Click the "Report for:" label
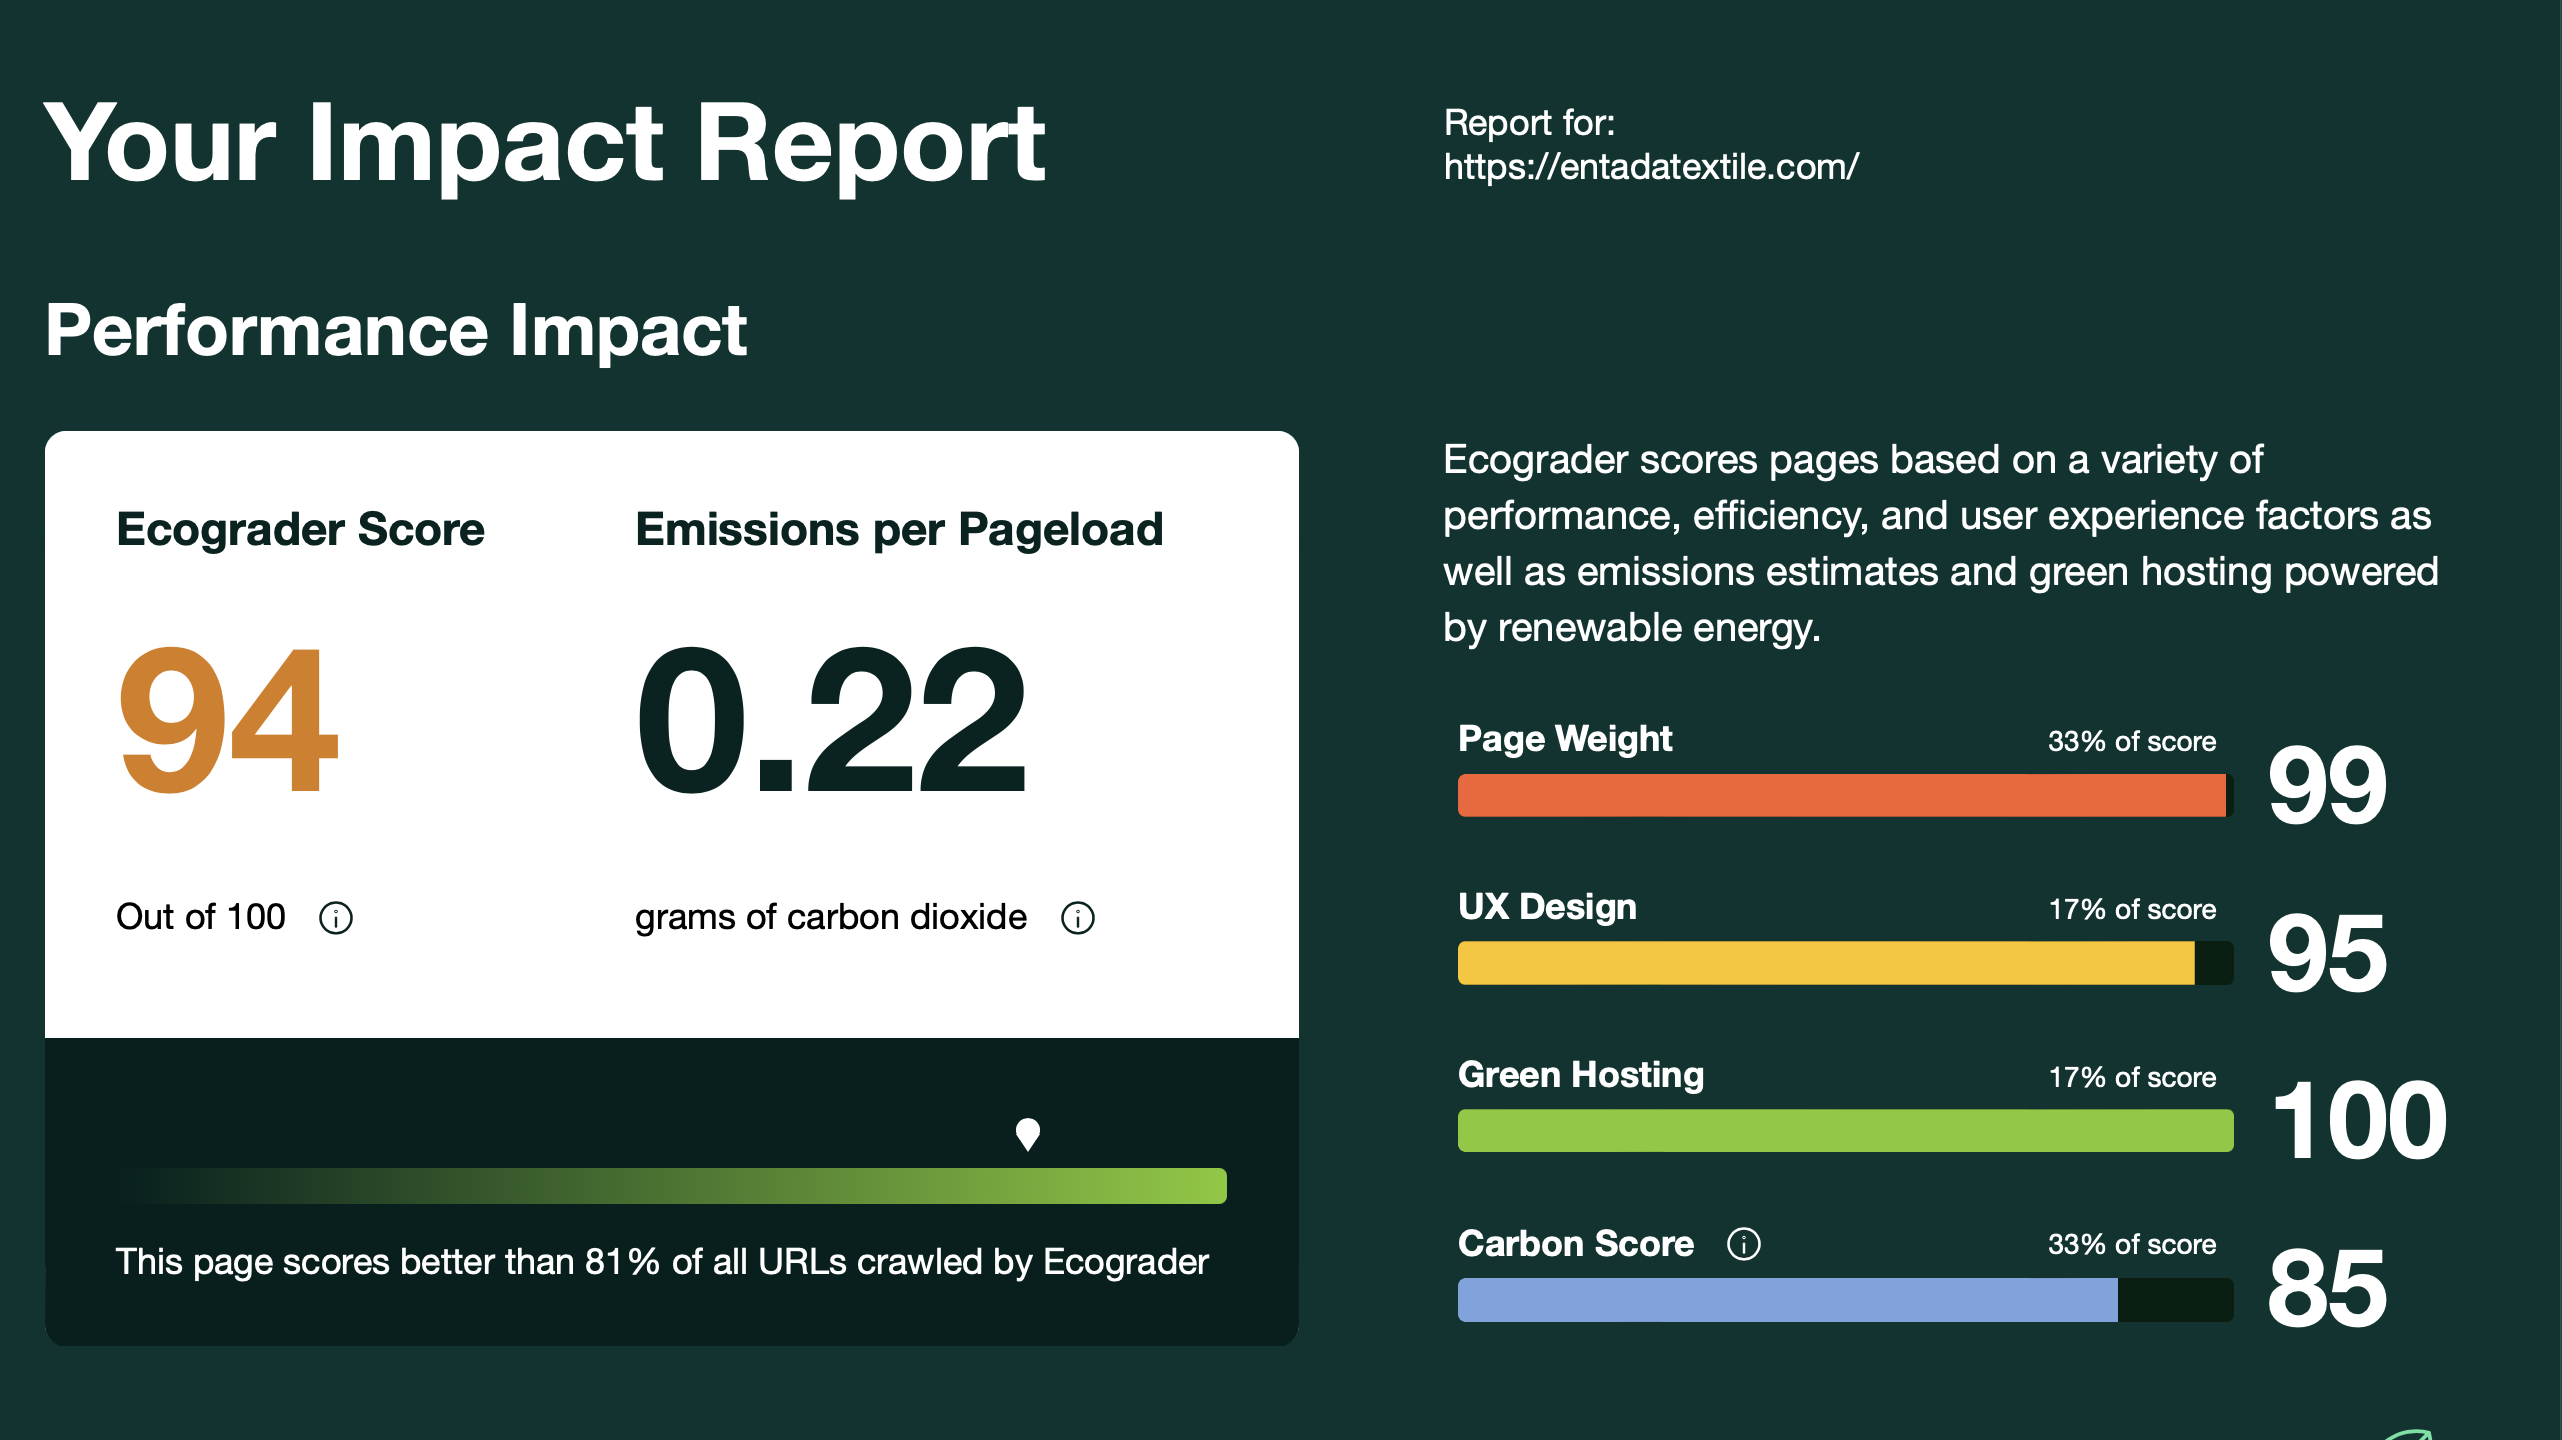2562x1440 pixels. pyautogui.click(x=1529, y=123)
